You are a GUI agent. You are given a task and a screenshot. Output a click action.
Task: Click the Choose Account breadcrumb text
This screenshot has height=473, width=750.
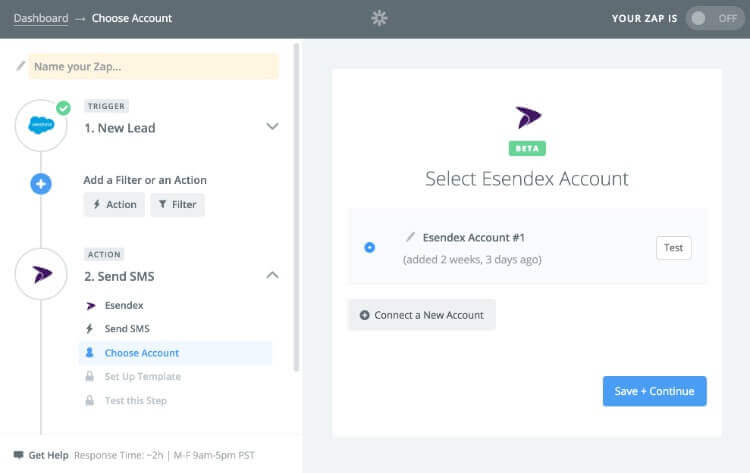point(132,18)
